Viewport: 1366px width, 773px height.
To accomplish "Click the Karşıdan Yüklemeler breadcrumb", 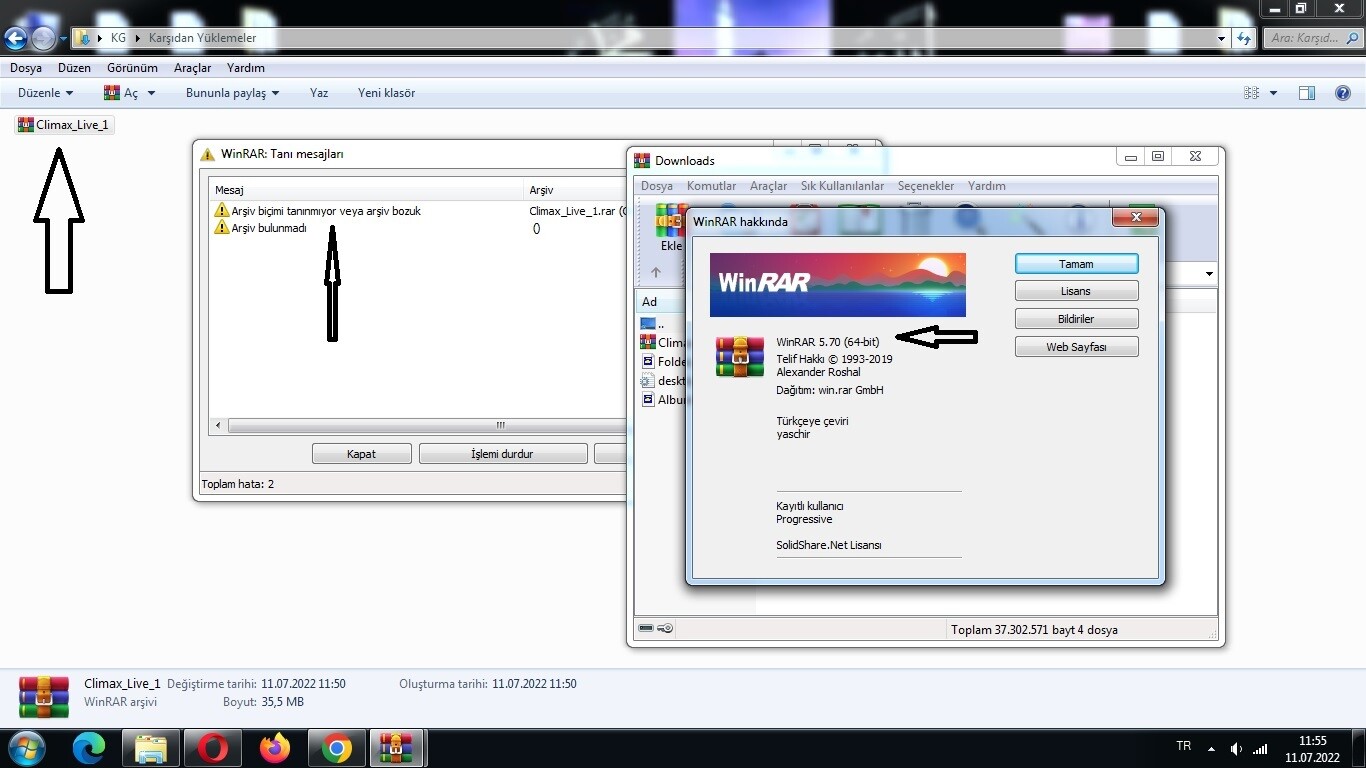I will coord(202,38).
